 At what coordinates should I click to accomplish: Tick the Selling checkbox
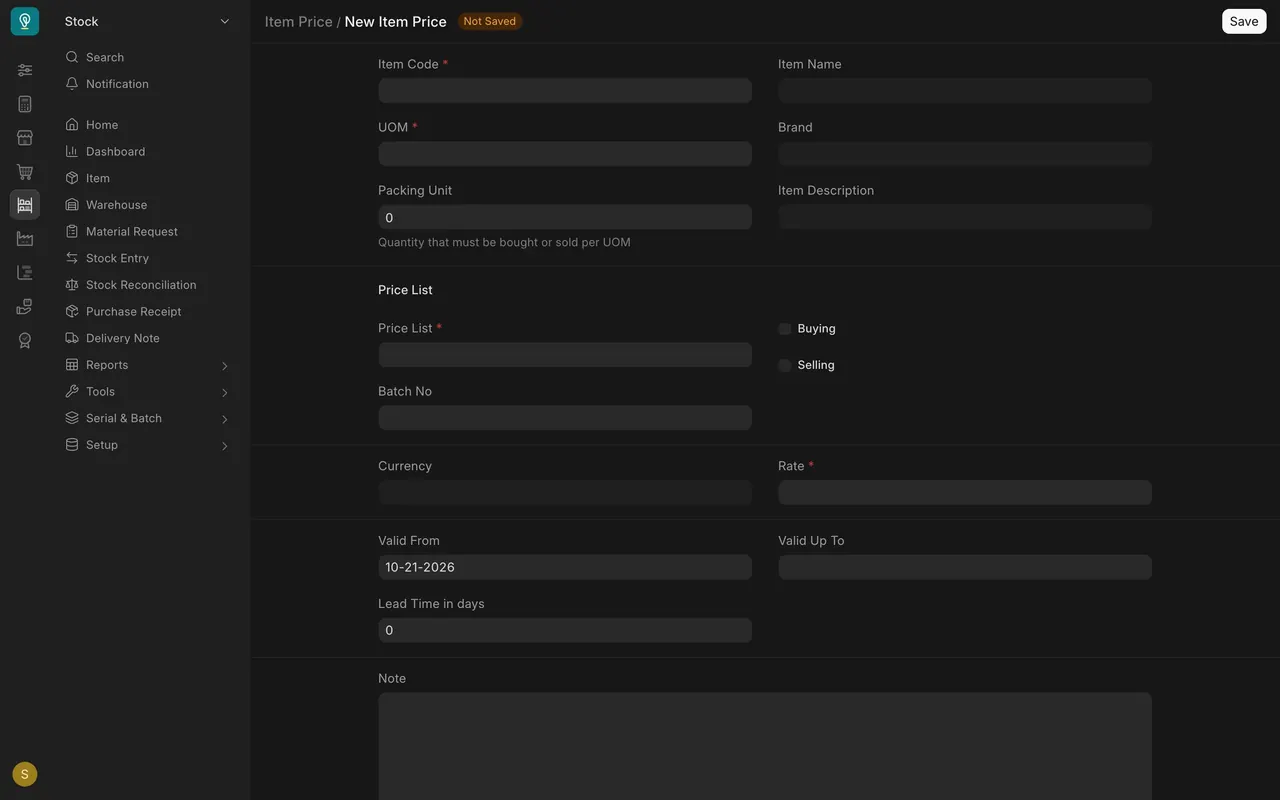(x=785, y=365)
